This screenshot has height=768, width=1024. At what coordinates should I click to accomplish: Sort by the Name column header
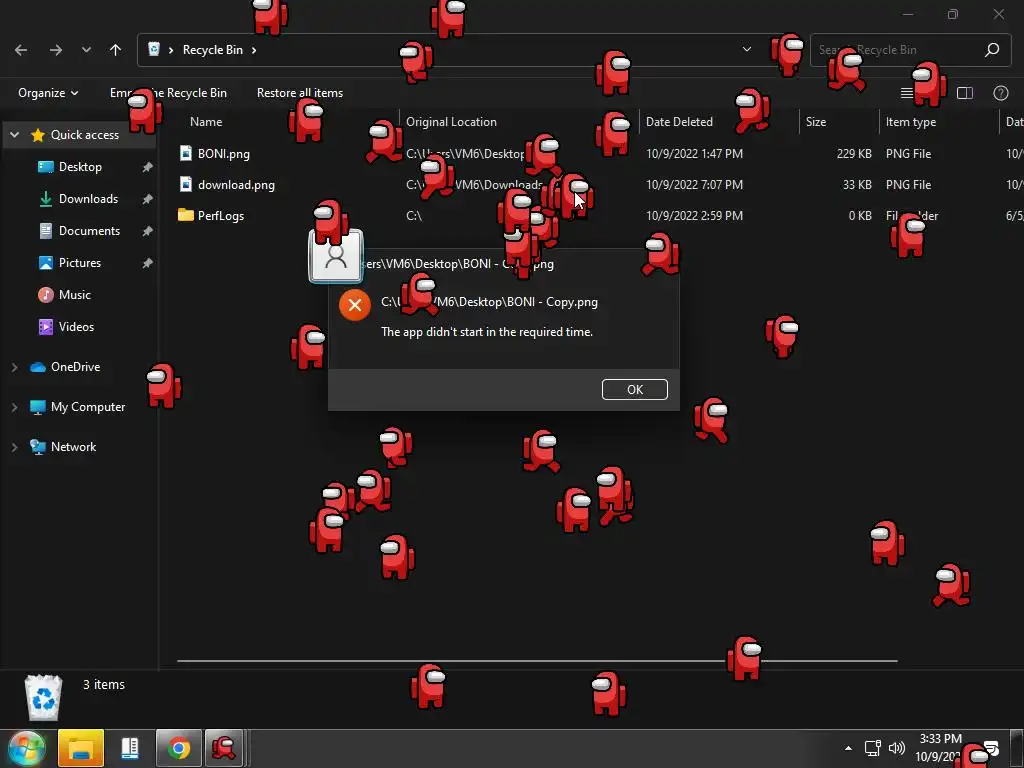coord(206,121)
